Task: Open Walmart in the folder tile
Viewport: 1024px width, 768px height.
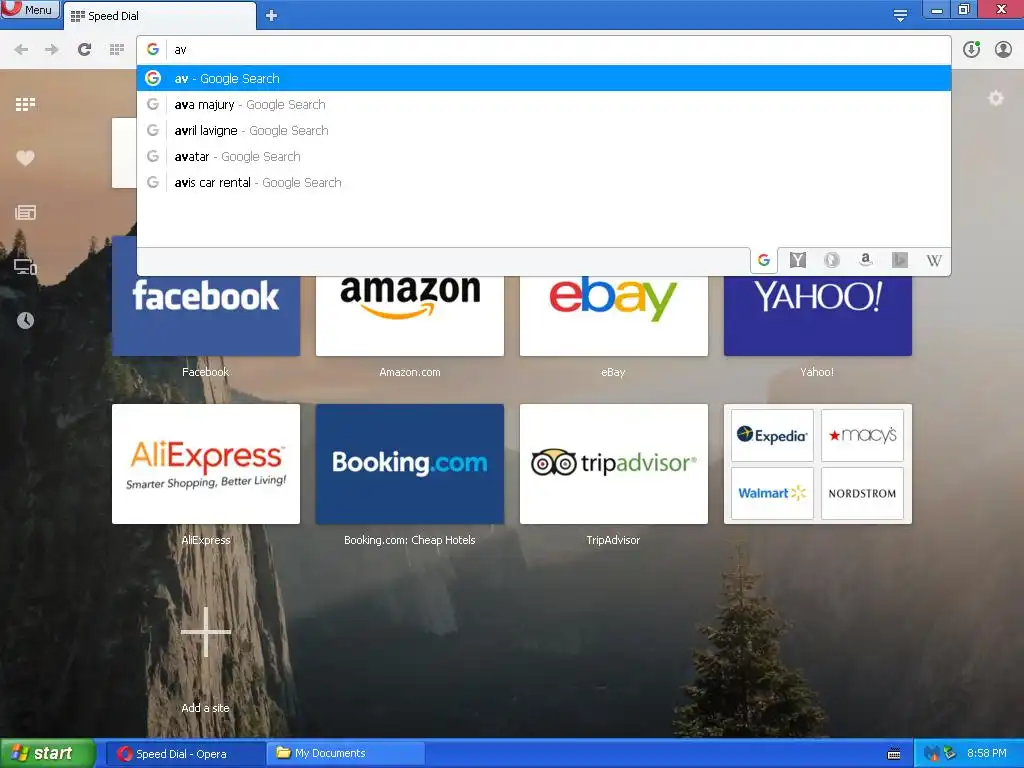Action: (x=772, y=493)
